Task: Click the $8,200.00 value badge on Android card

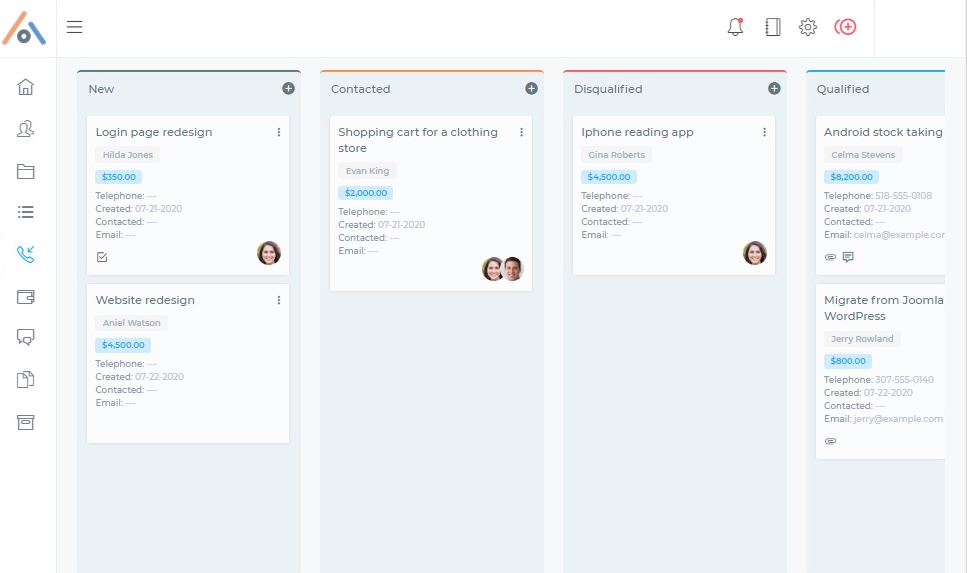Action: (850, 177)
